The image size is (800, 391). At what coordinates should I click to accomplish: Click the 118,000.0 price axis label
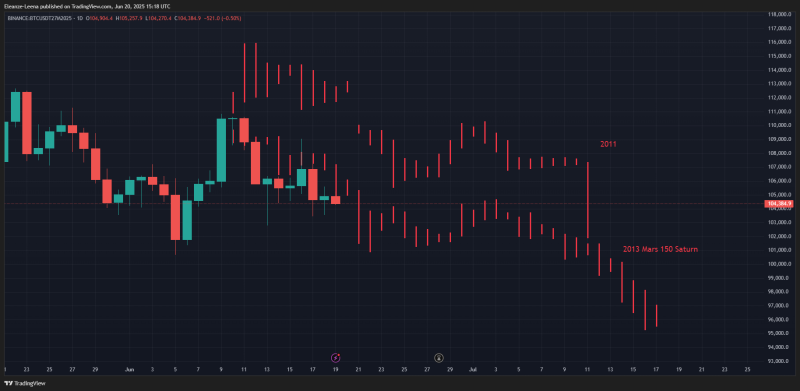(781, 14)
